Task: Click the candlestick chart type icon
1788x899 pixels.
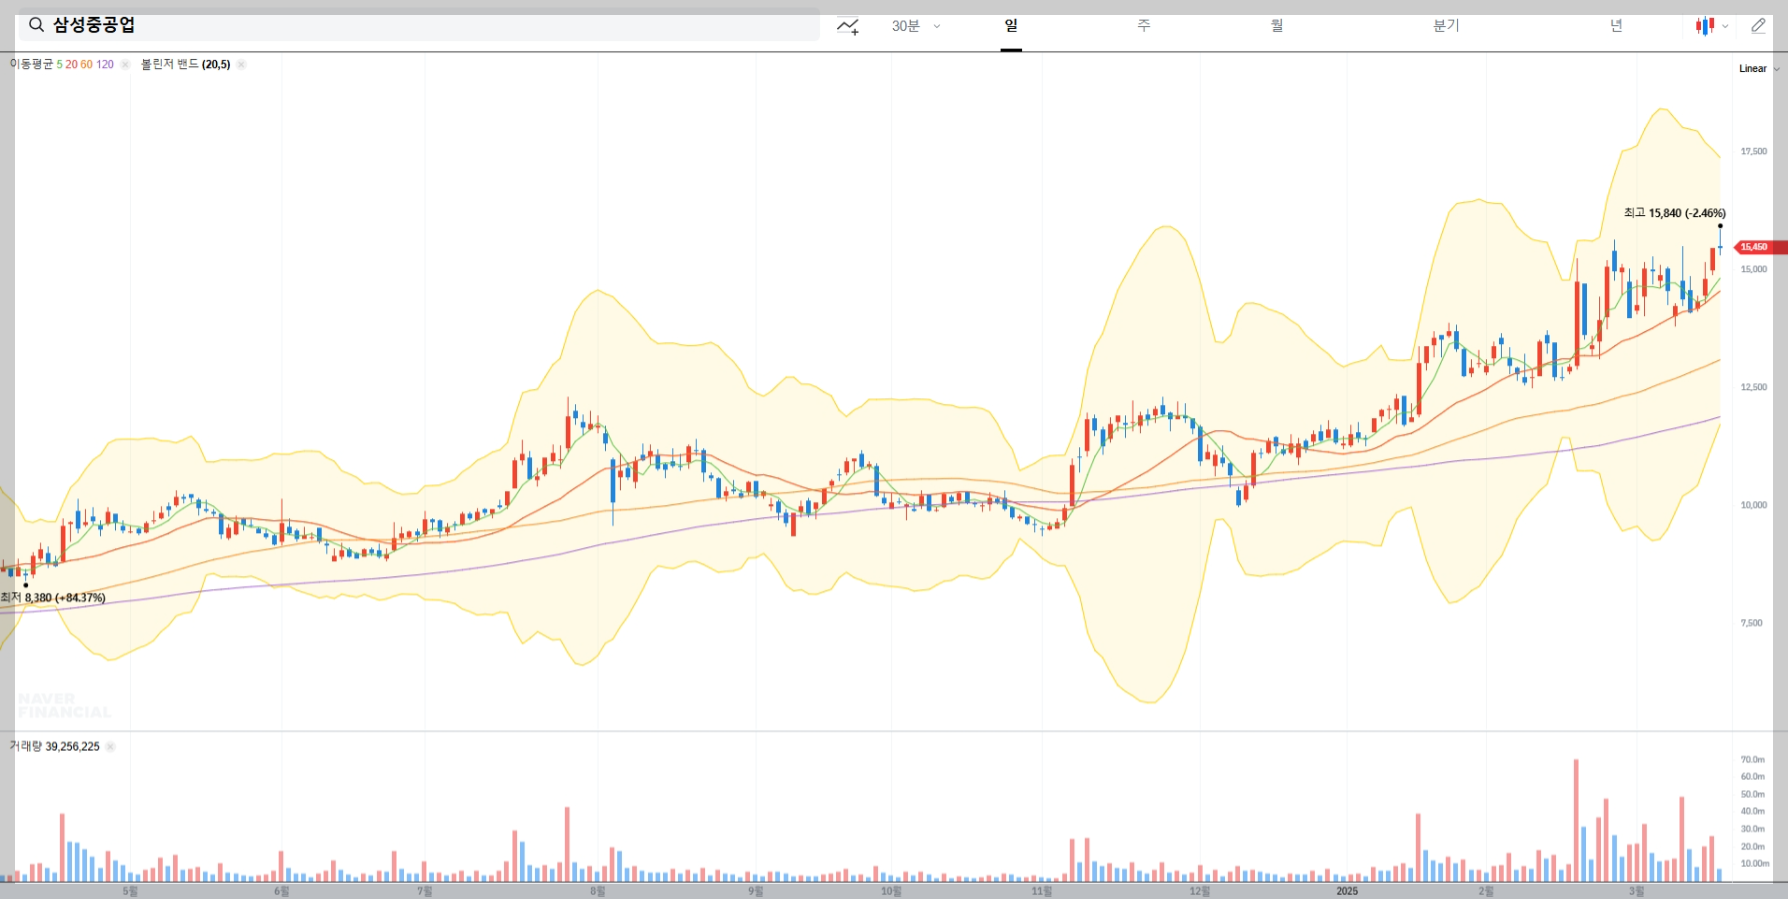Action: point(1705,26)
